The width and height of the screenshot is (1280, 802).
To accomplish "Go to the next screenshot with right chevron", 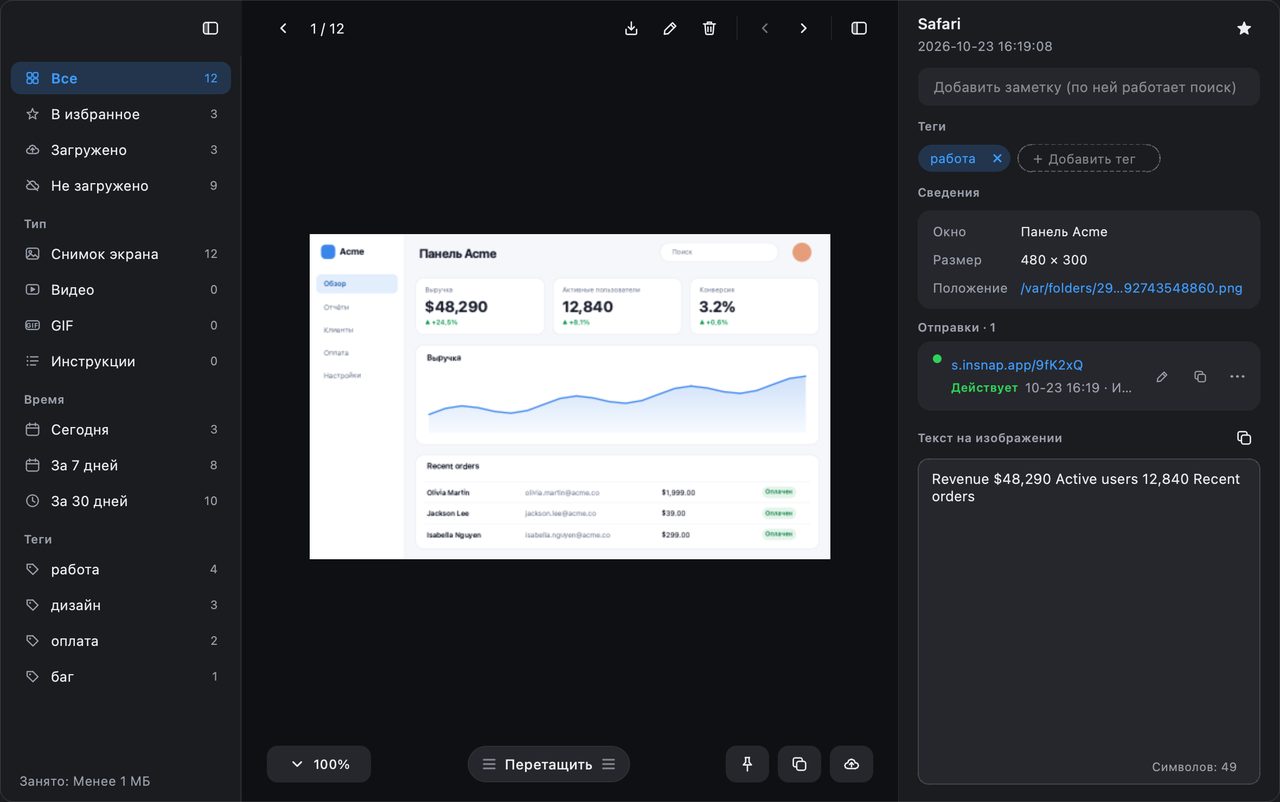I will click(803, 28).
